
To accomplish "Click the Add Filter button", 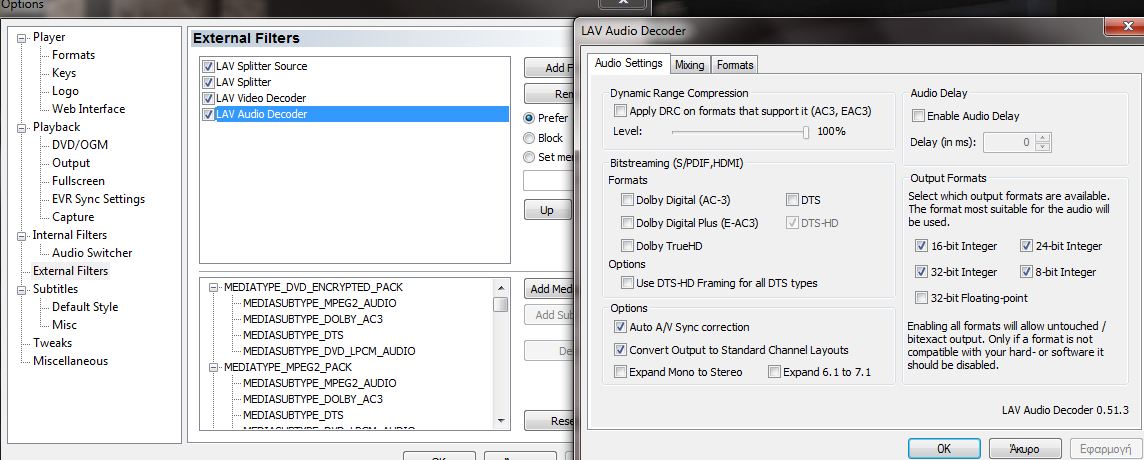I will coord(549,68).
